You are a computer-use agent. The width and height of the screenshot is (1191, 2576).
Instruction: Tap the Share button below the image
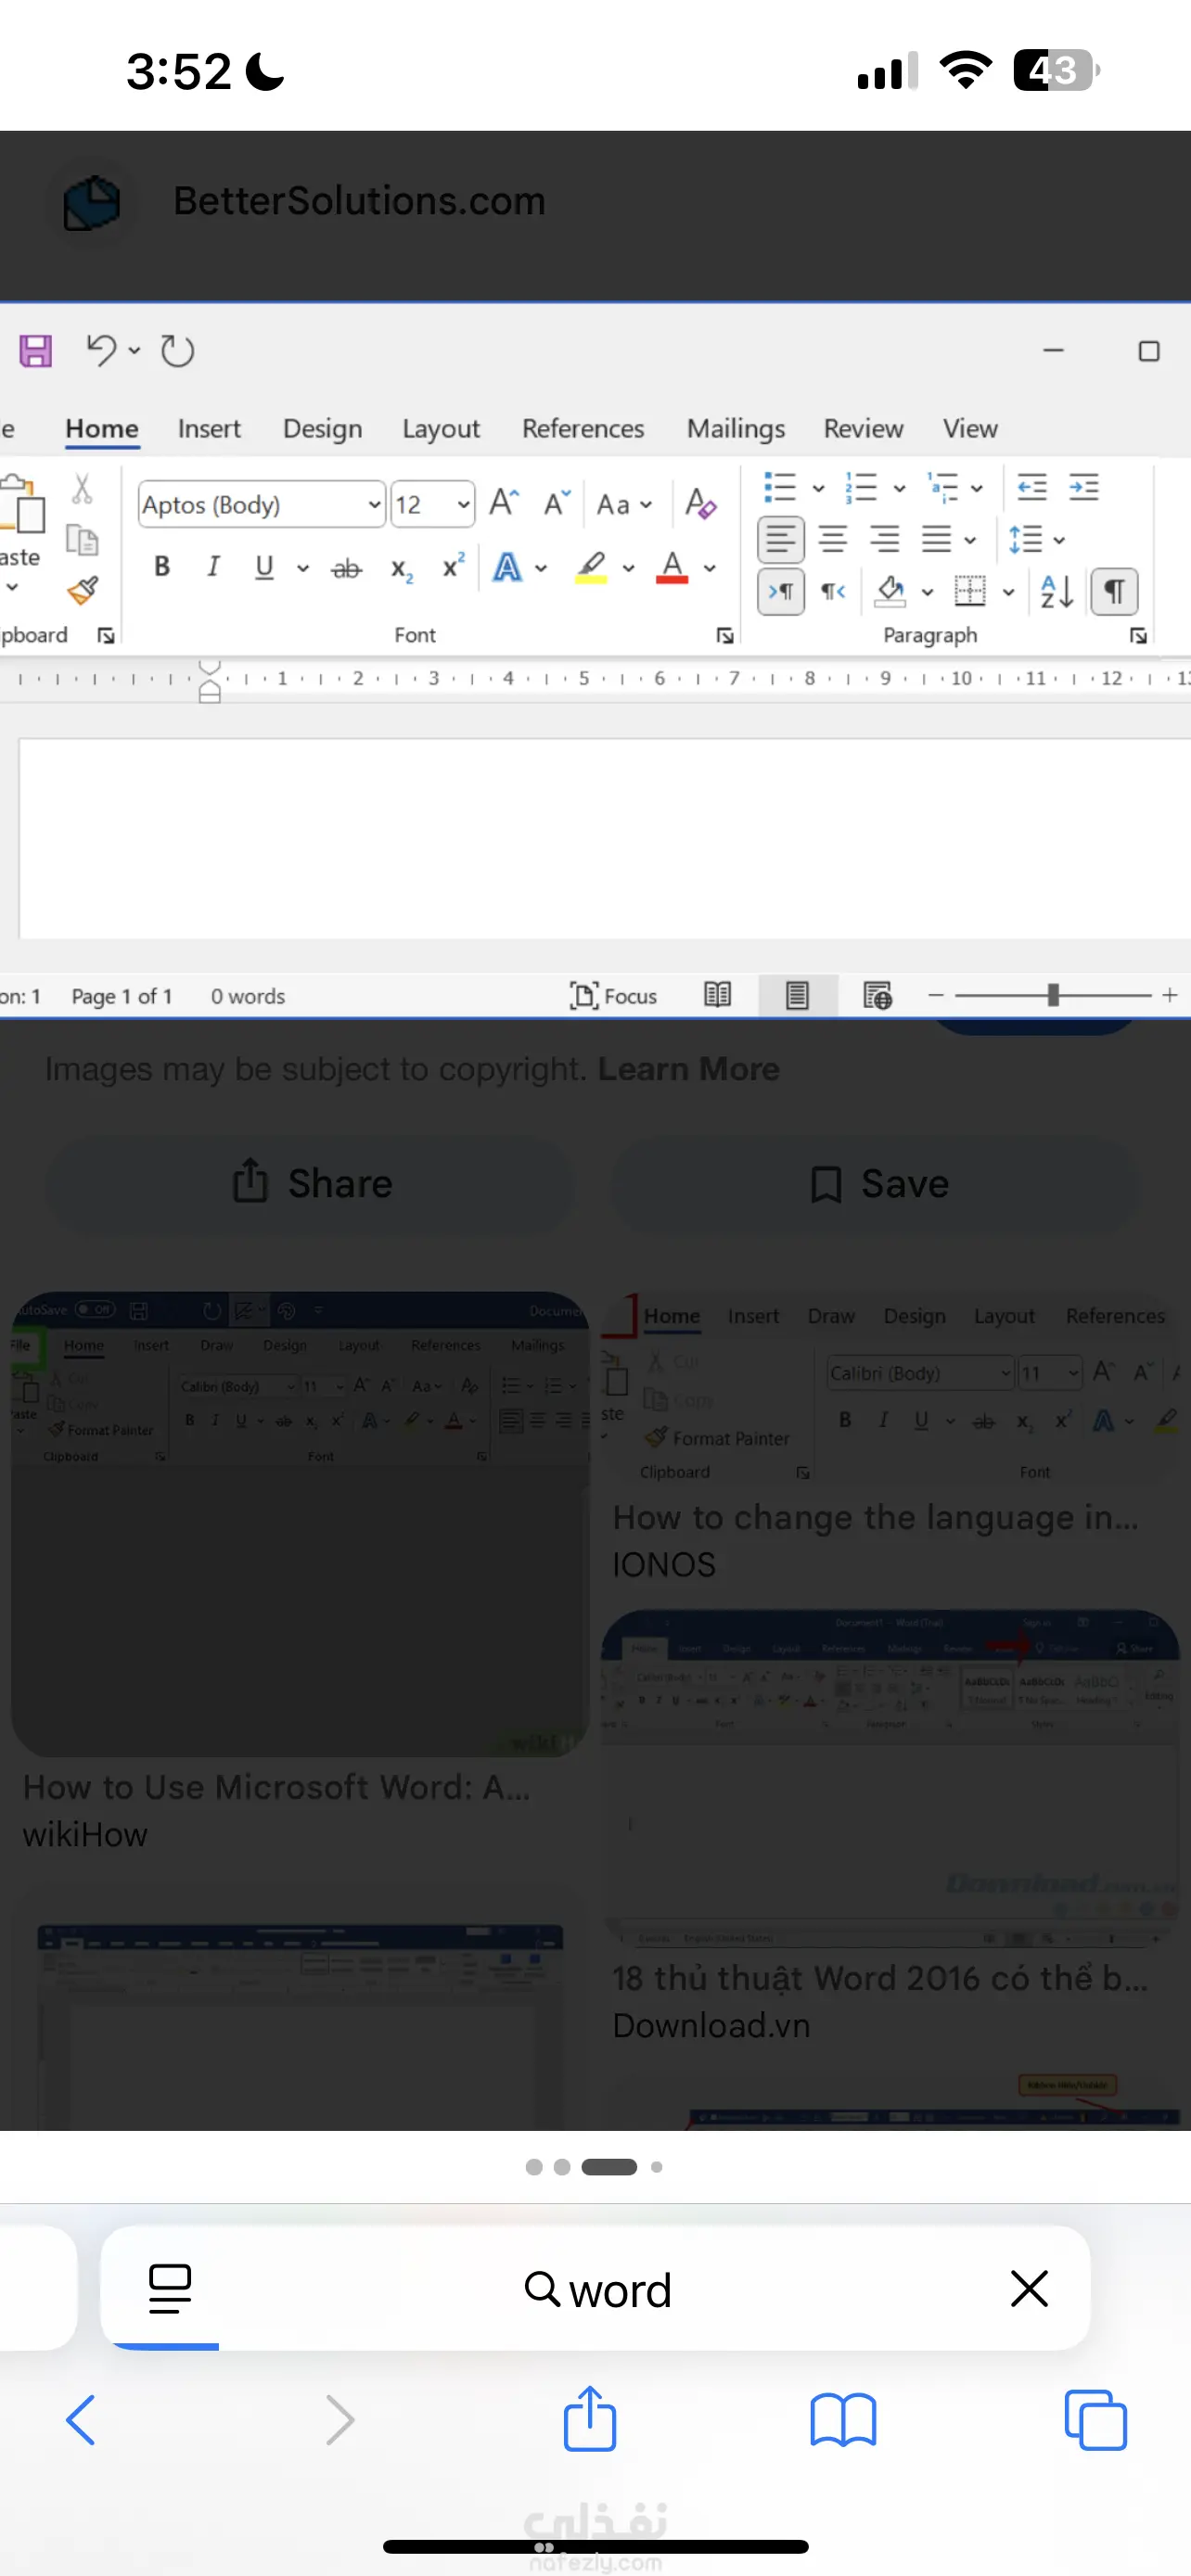(310, 1184)
